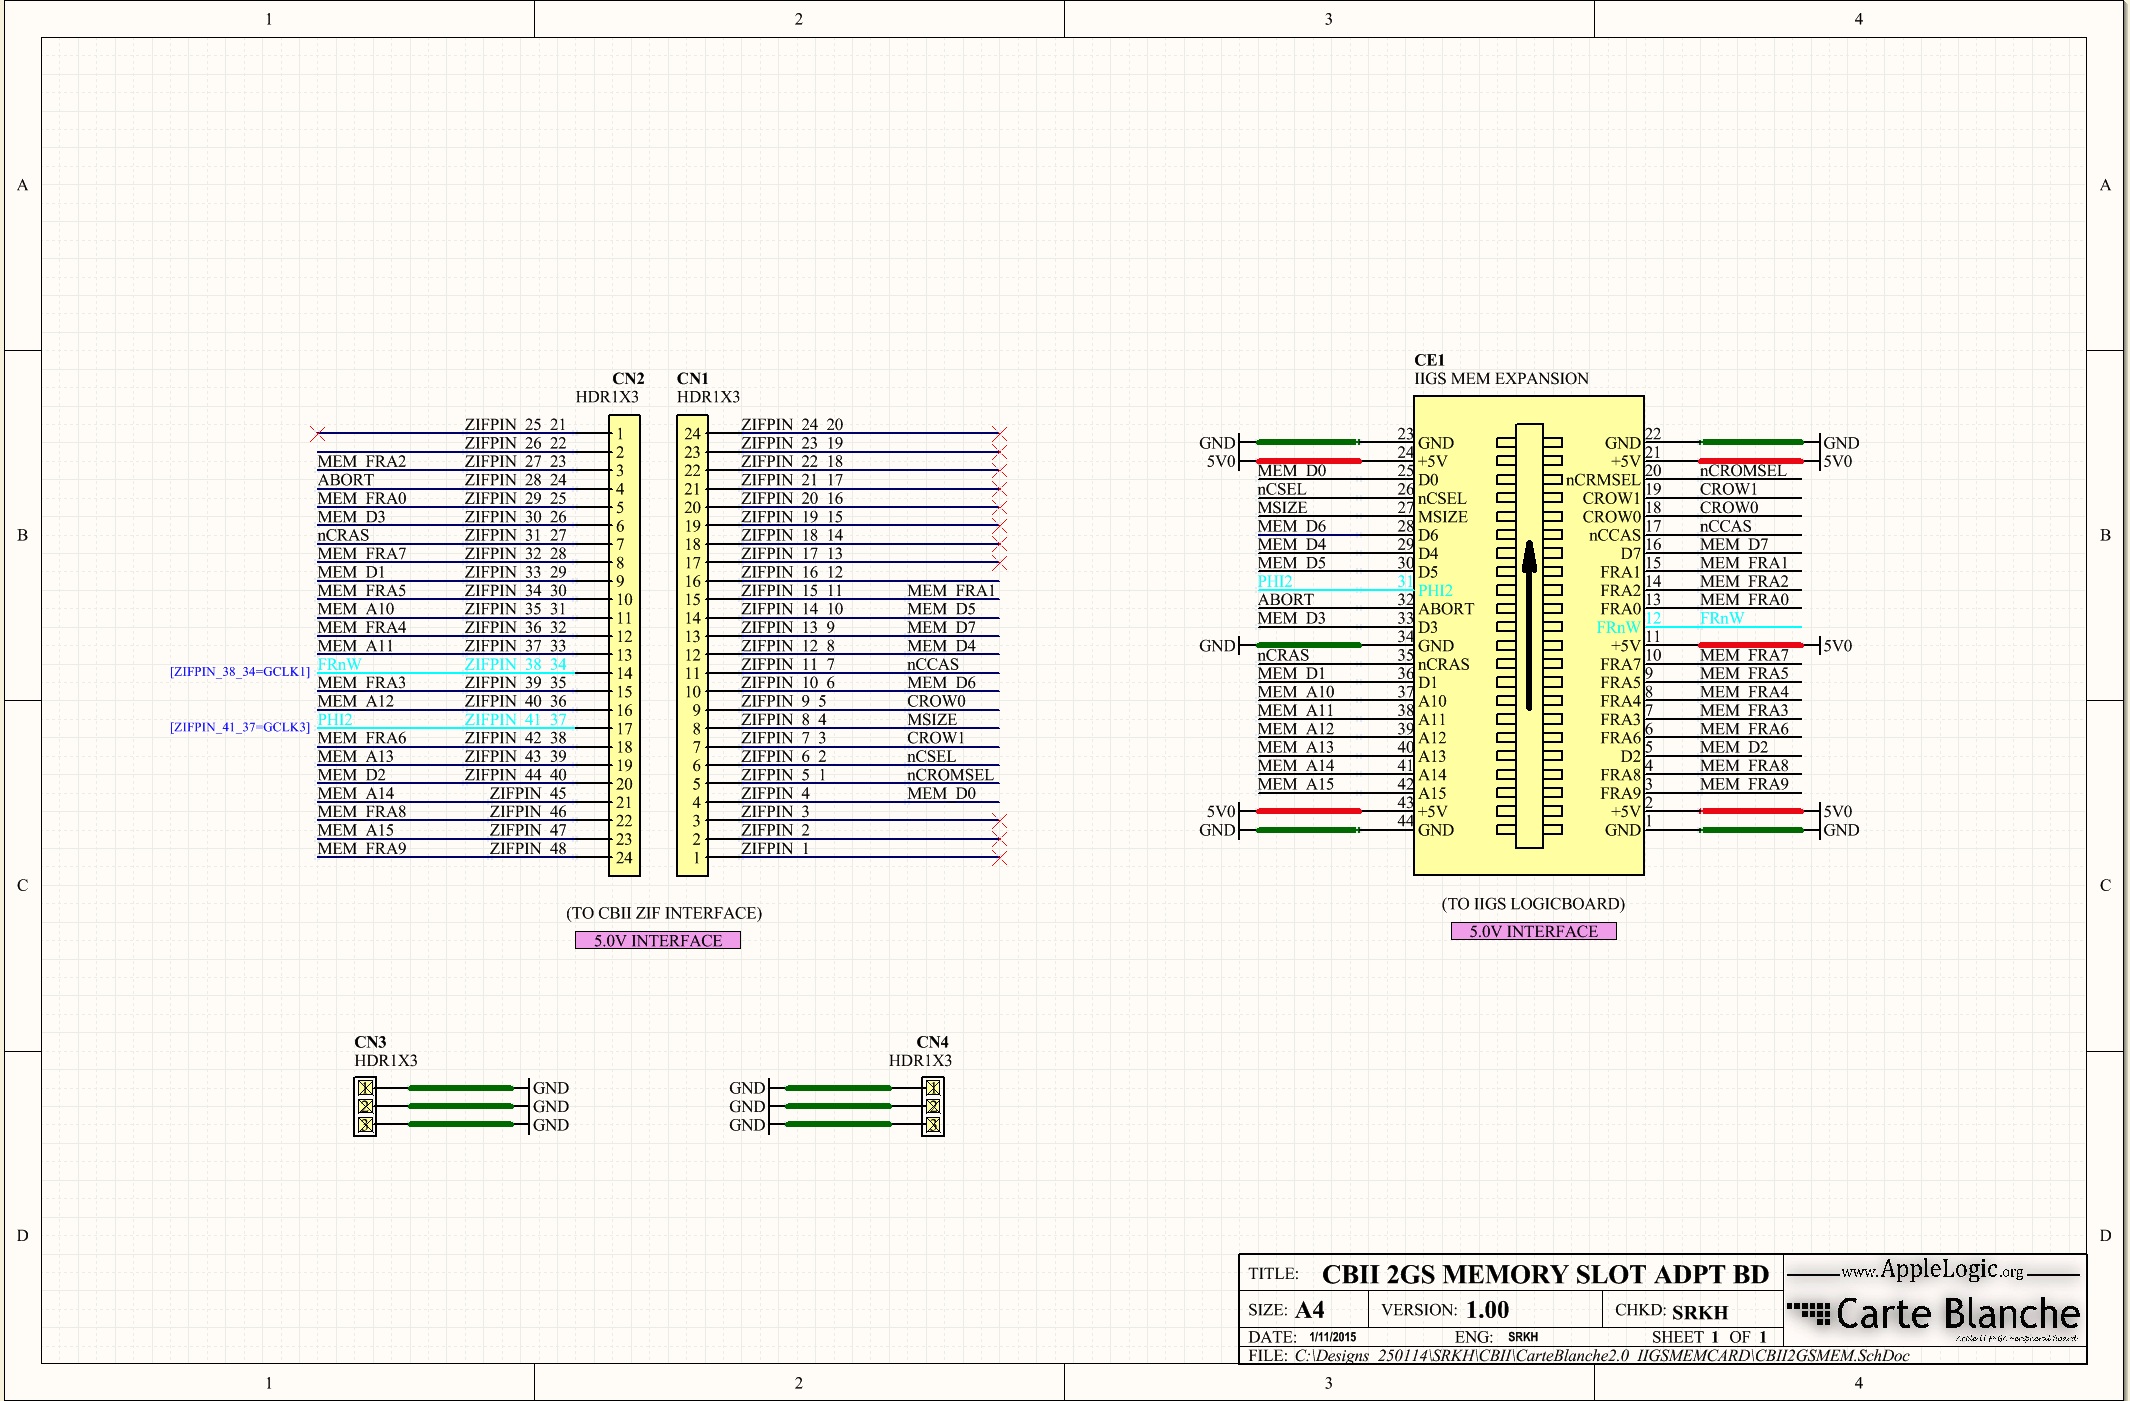2130x1401 pixels.
Task: Click the no-connect X on ZIFPIN_25_21 wire
Action: [x=318, y=433]
